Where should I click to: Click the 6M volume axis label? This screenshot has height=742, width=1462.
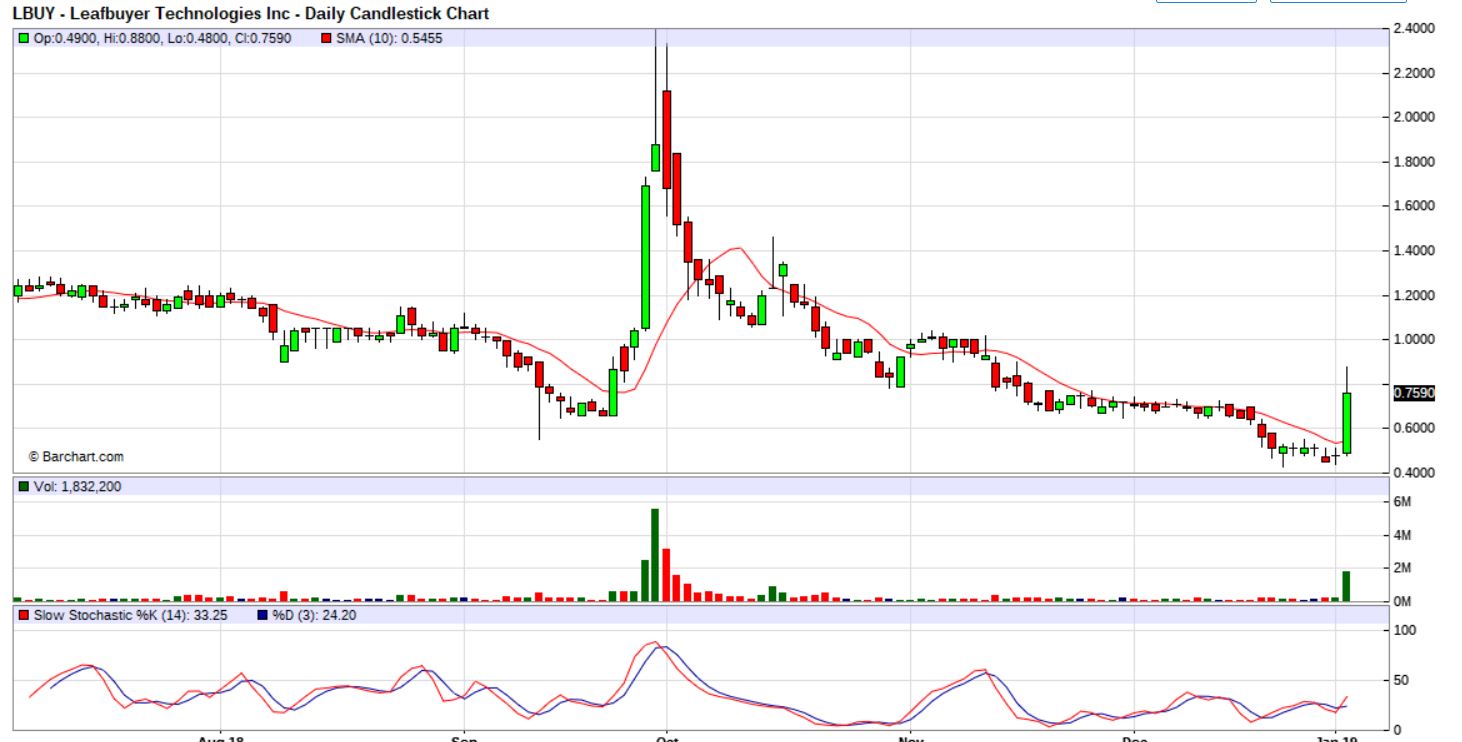coord(1402,503)
